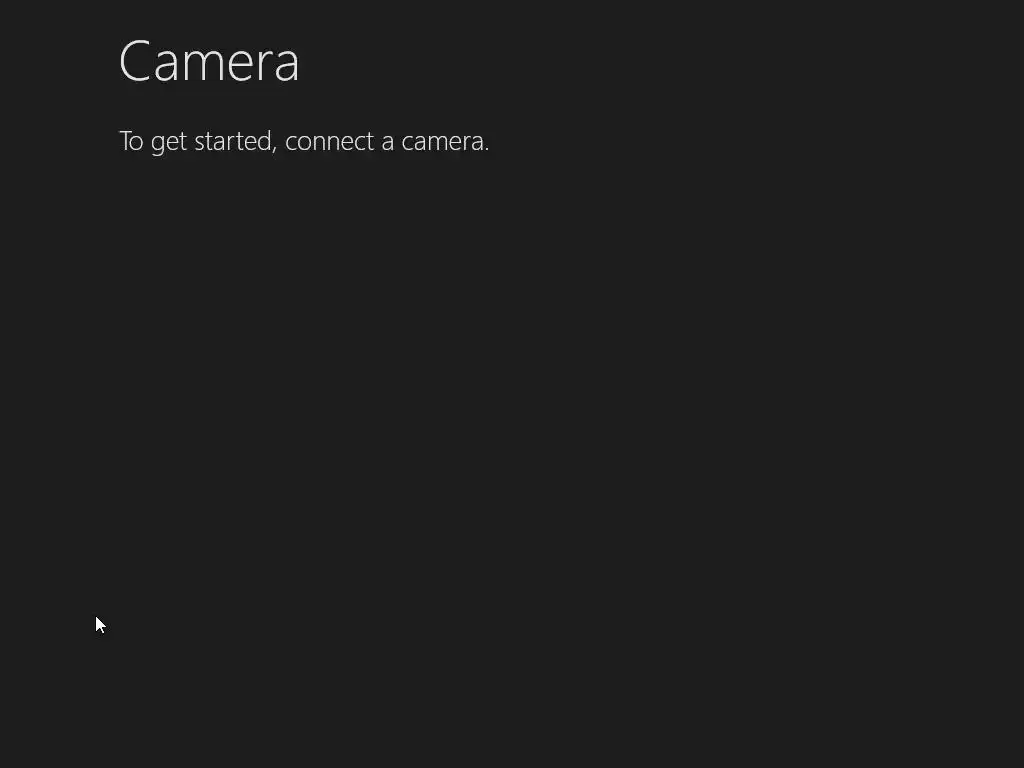Click the "To get started, connect a camera." message
This screenshot has width=1024, height=768.
click(304, 141)
